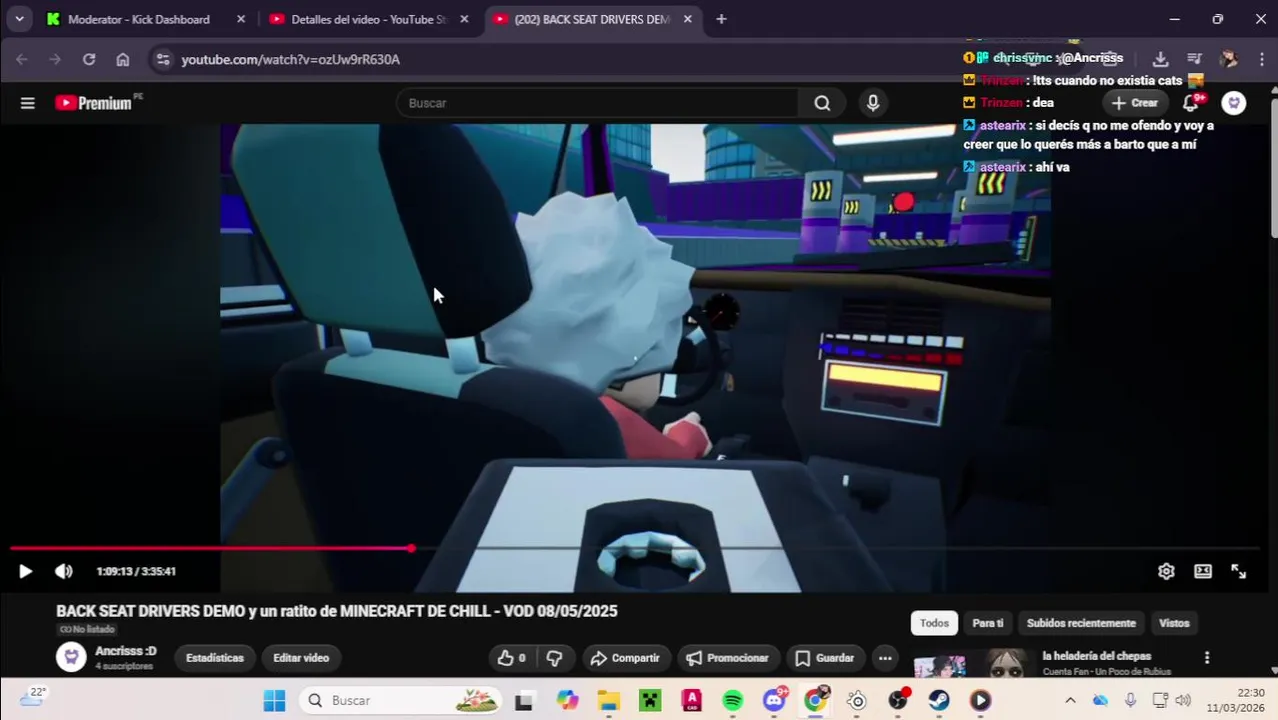Enter fullscreen mode
Screen dimensions: 1278x720
[x=1238, y=571]
